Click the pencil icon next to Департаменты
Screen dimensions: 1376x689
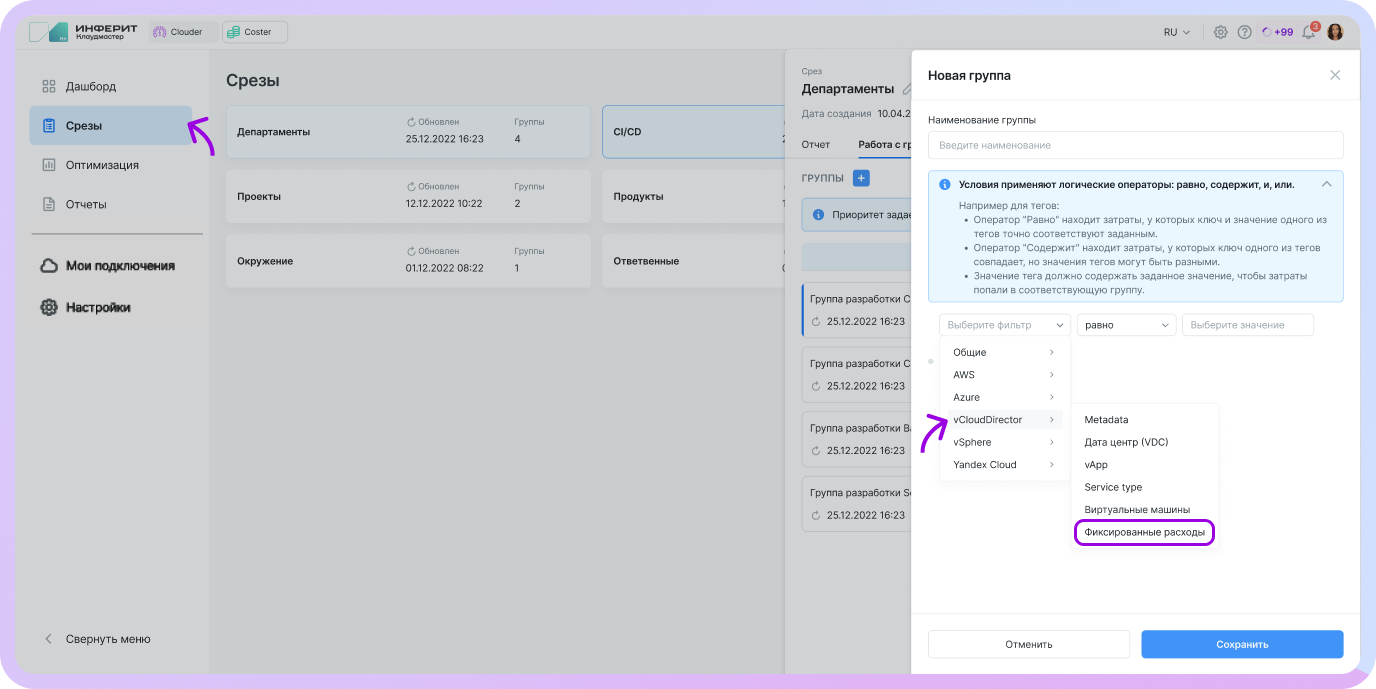point(906,90)
